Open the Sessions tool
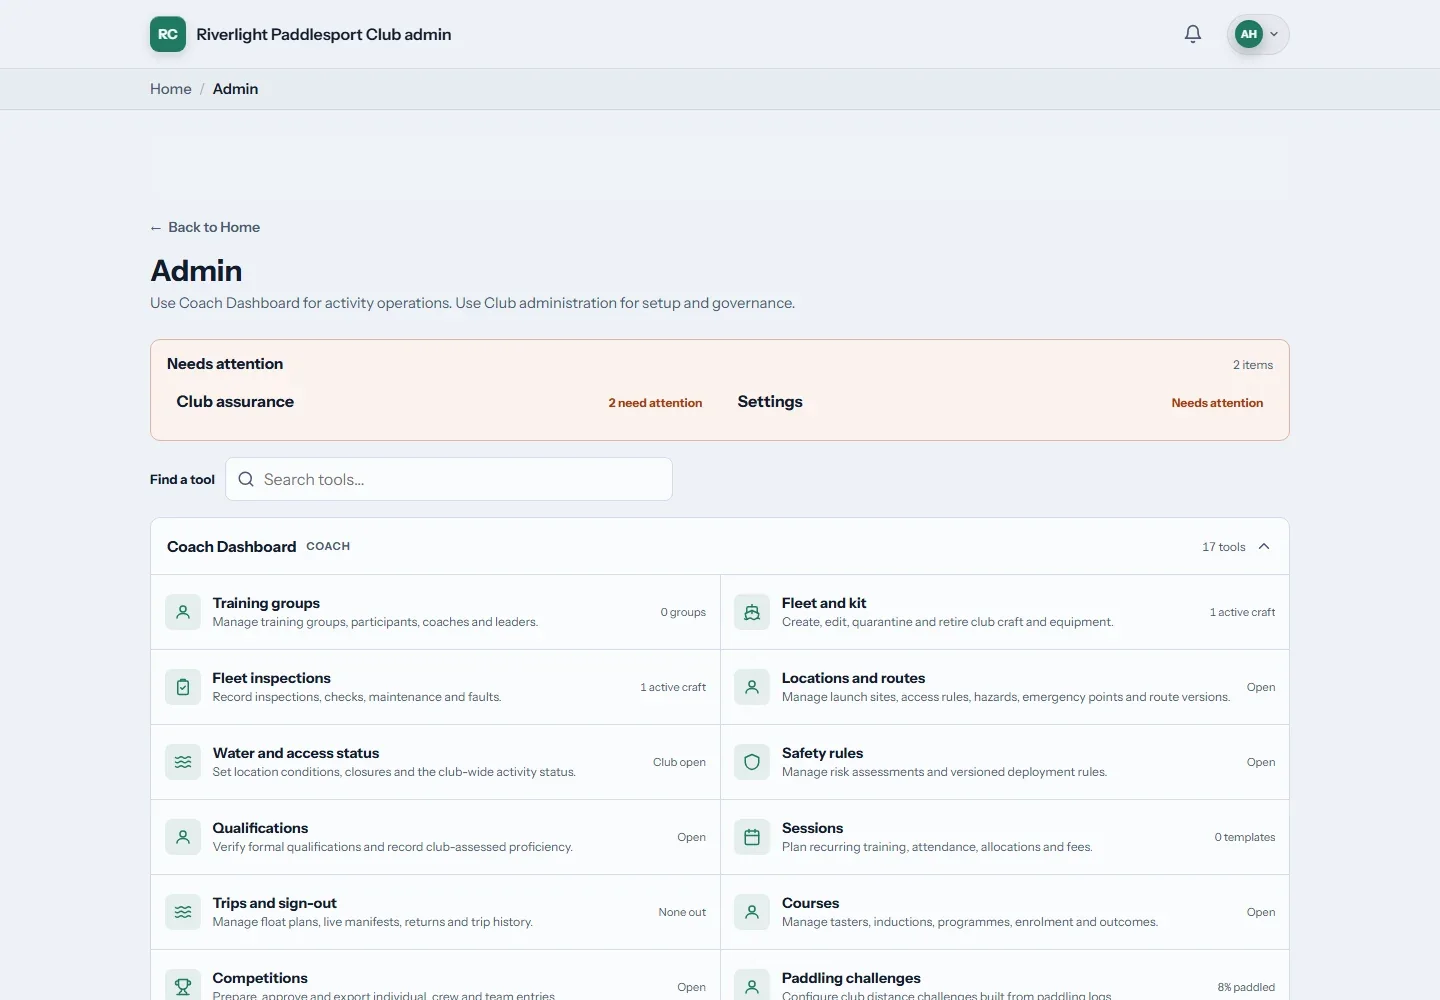 tap(1005, 837)
